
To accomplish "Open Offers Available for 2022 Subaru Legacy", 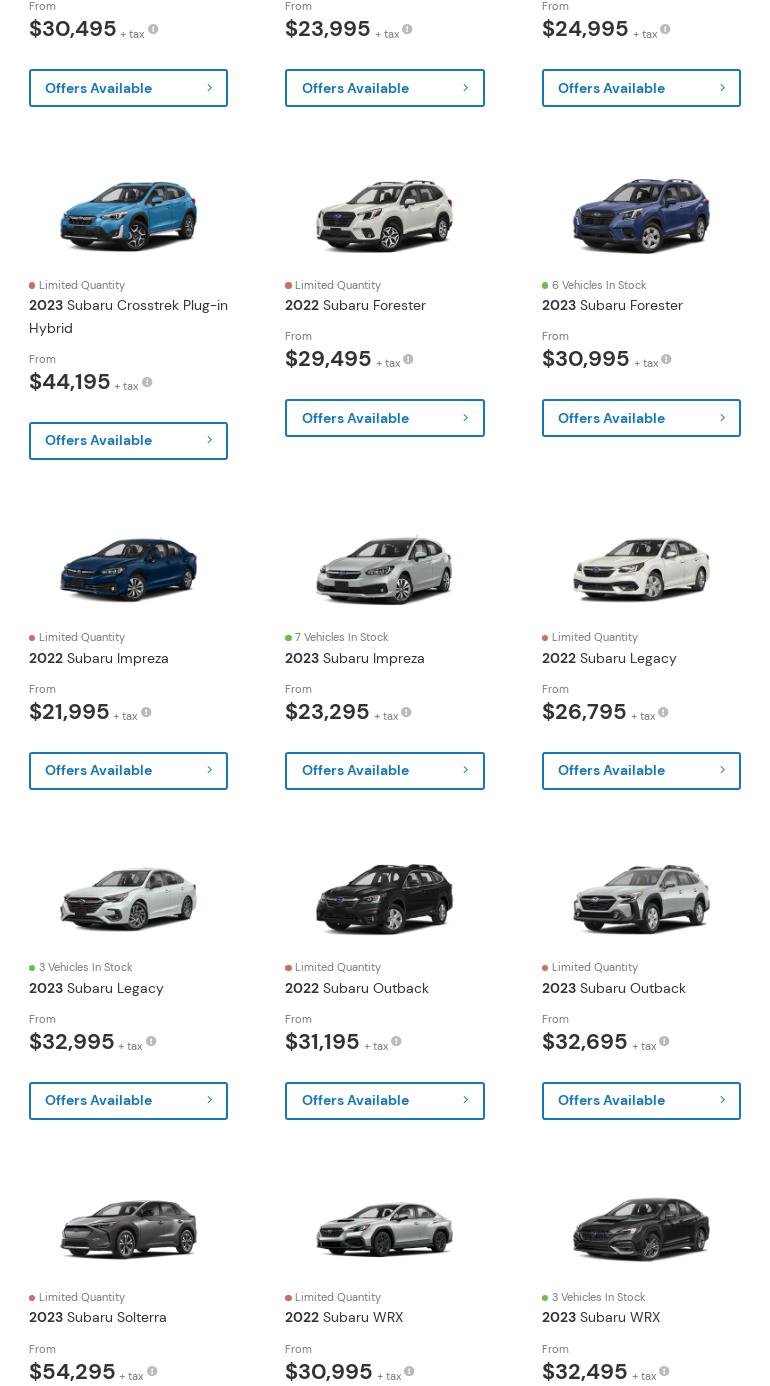I will 641,771.
